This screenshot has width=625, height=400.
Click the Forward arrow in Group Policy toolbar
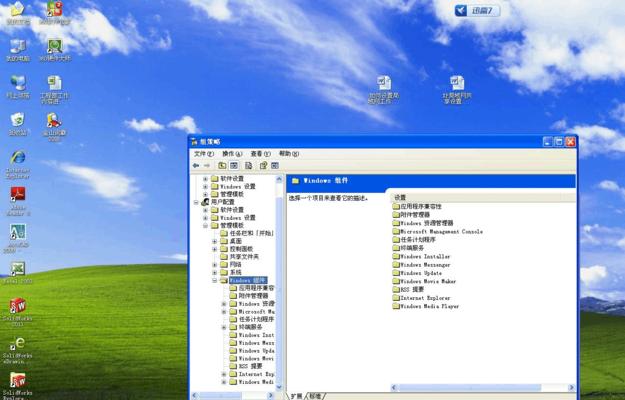pyautogui.click(x=207, y=165)
